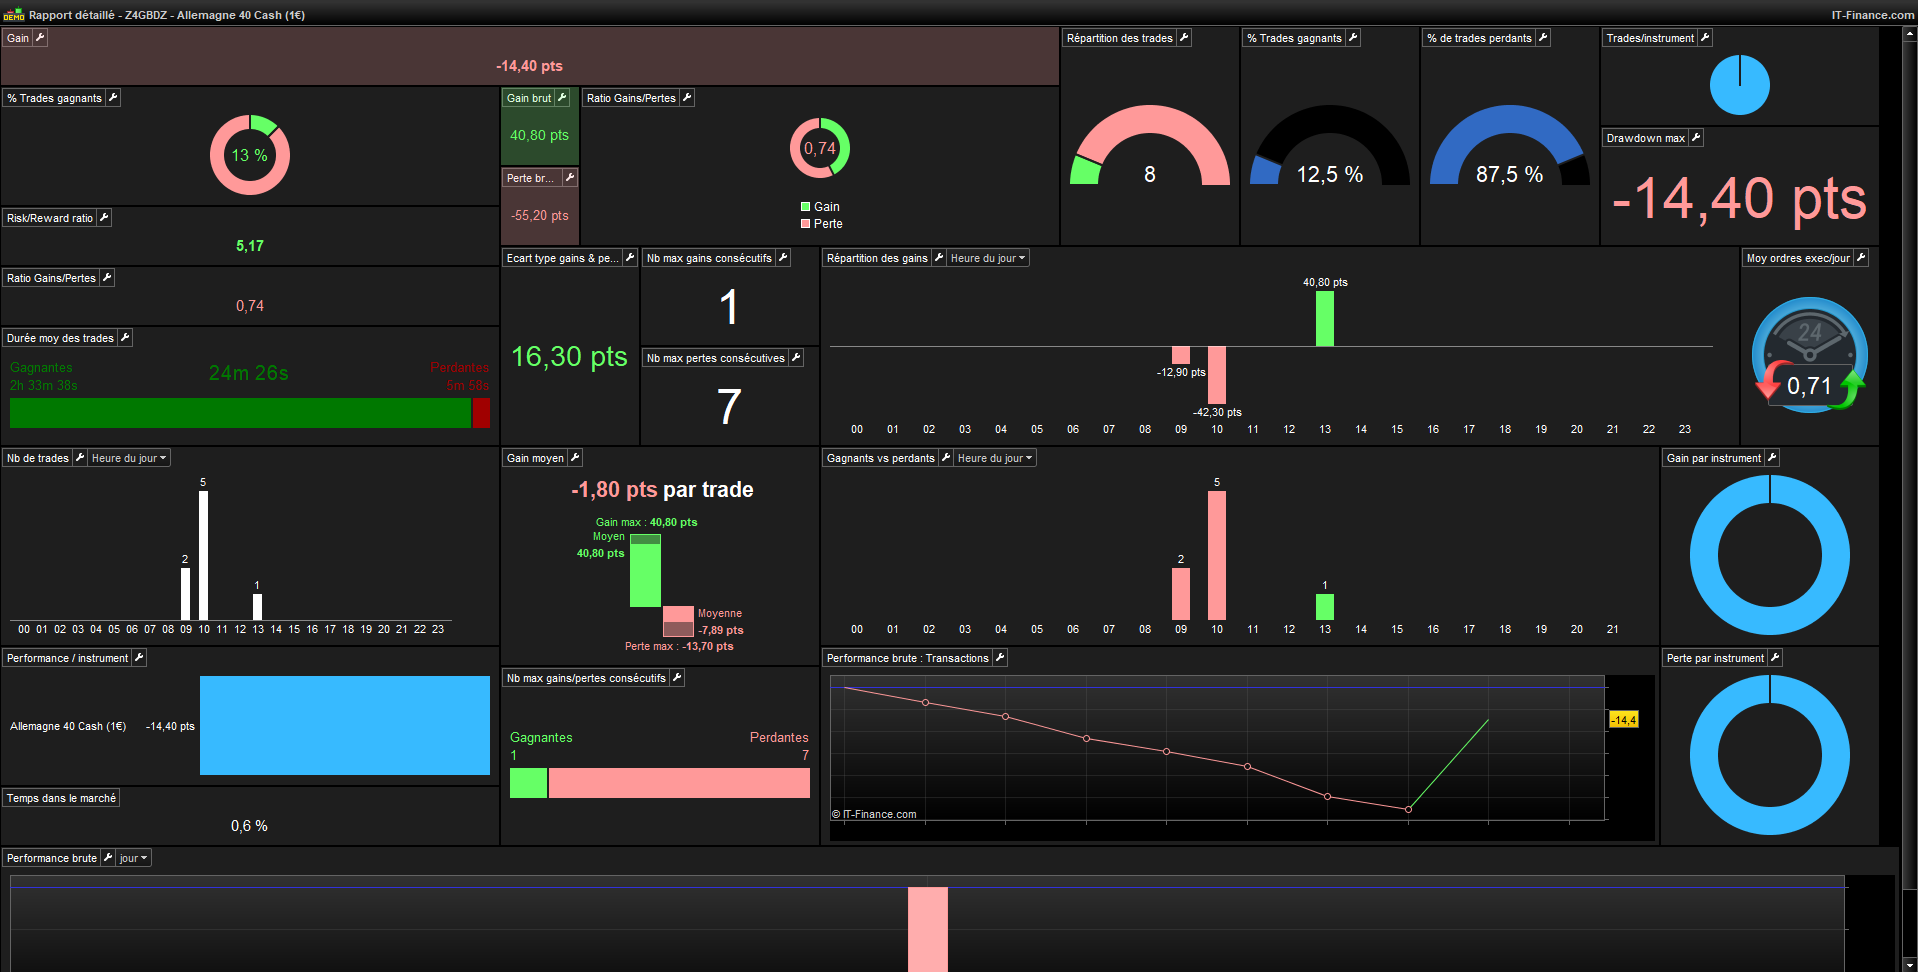The width and height of the screenshot is (1918, 972).
Task: Click wrench icon beside Trades/instrument
Action: point(1705,38)
